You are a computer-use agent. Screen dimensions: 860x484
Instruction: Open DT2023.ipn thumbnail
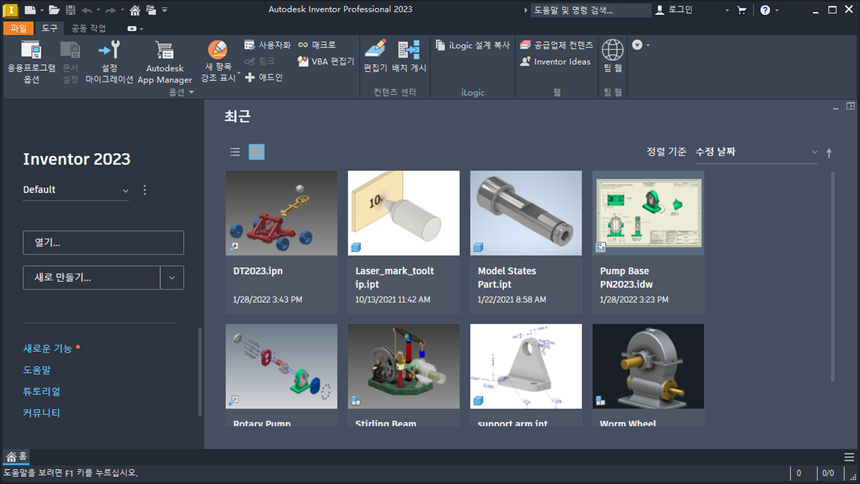tap(281, 213)
